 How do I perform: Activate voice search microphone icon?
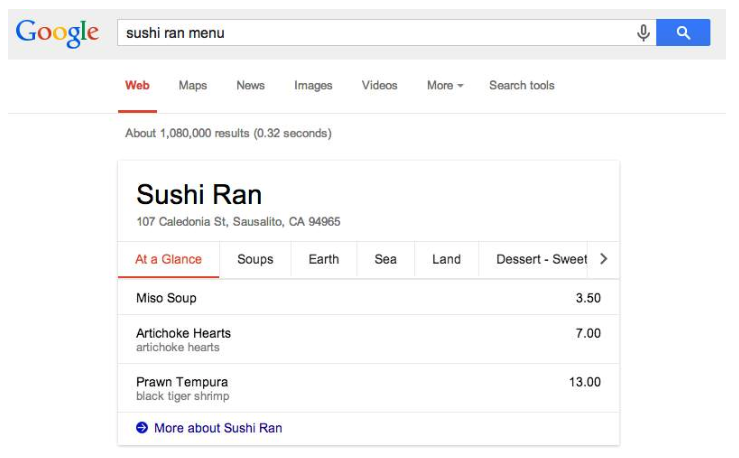pos(643,33)
